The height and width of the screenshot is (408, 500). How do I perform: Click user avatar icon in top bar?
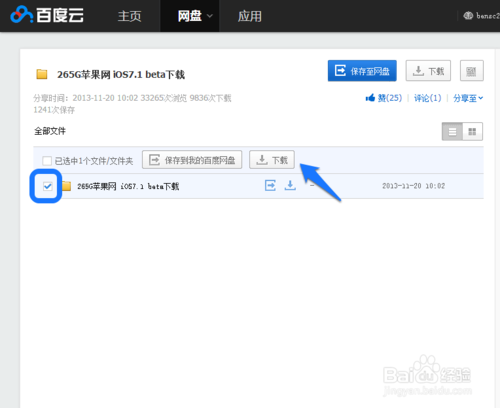[x=468, y=15]
